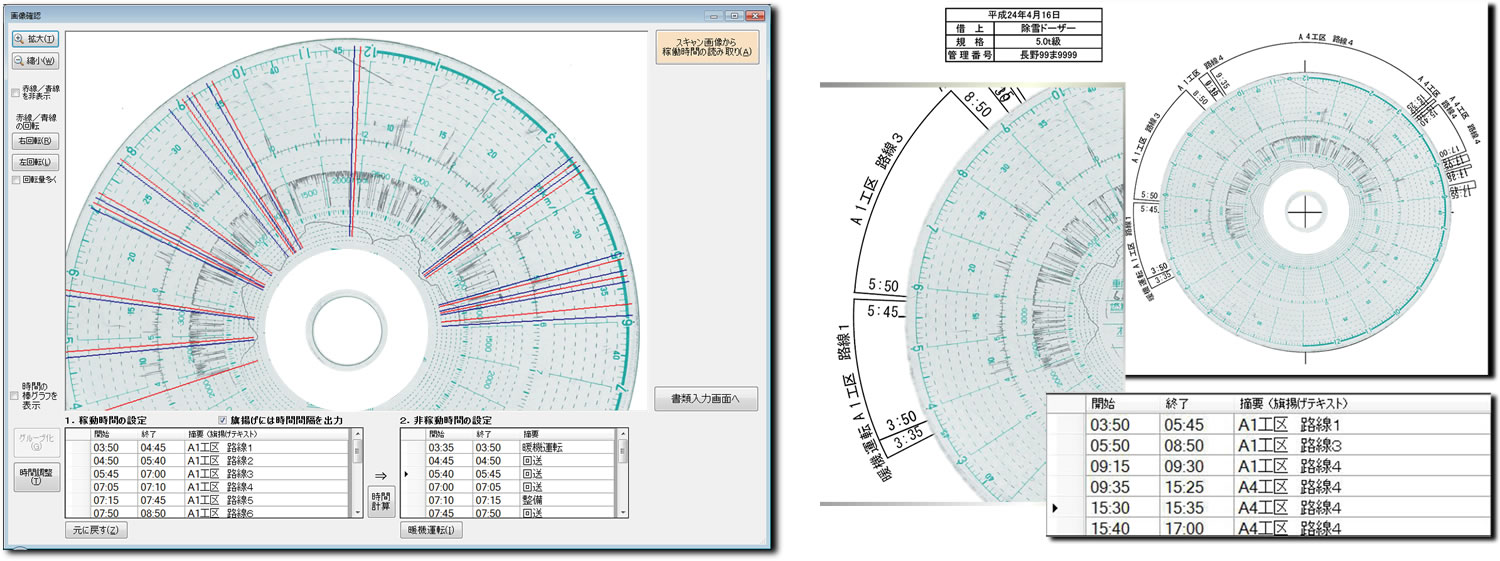Open 時間調整(T) time adjustment
The image size is (1500, 561).
[x=35, y=477]
